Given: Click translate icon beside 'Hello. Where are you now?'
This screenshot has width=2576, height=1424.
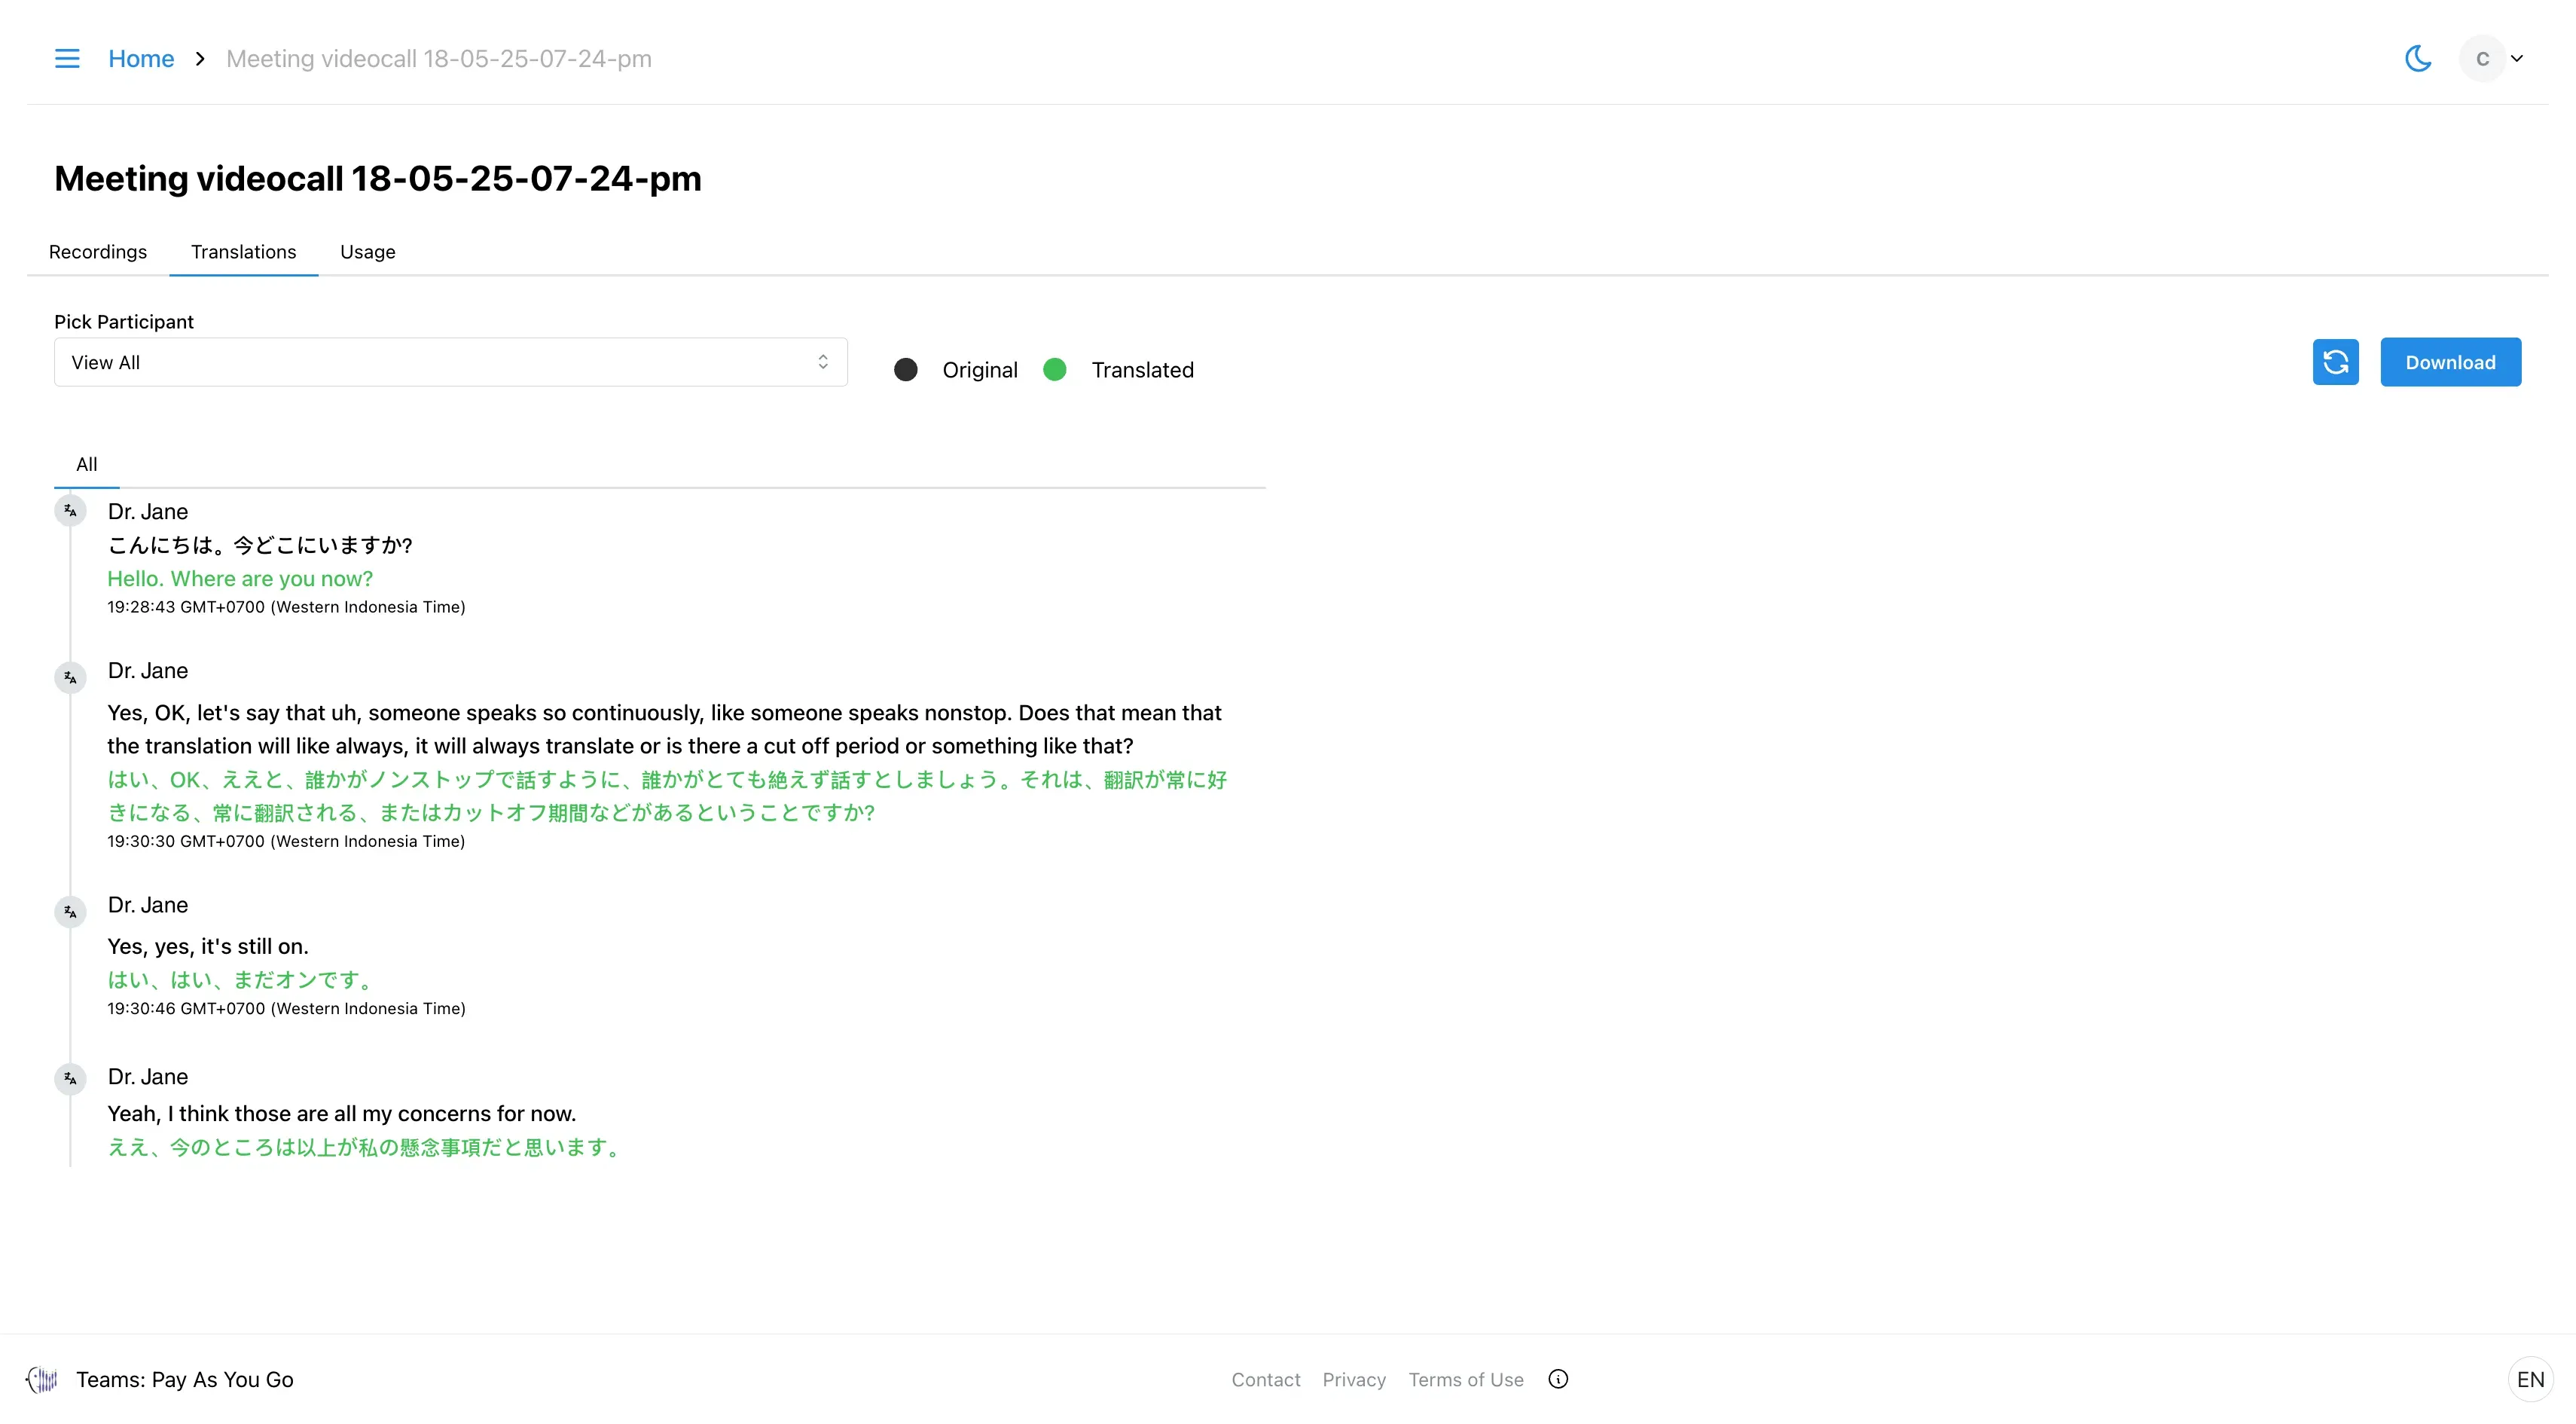Looking at the screenshot, I should click(70, 511).
